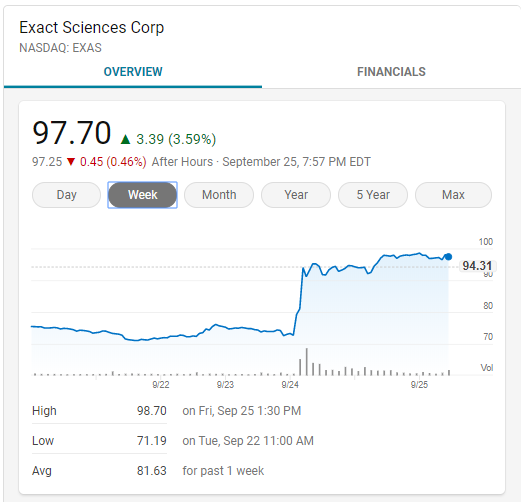
Task: Click the Exact Sciences Corp title
Action: pos(92,27)
